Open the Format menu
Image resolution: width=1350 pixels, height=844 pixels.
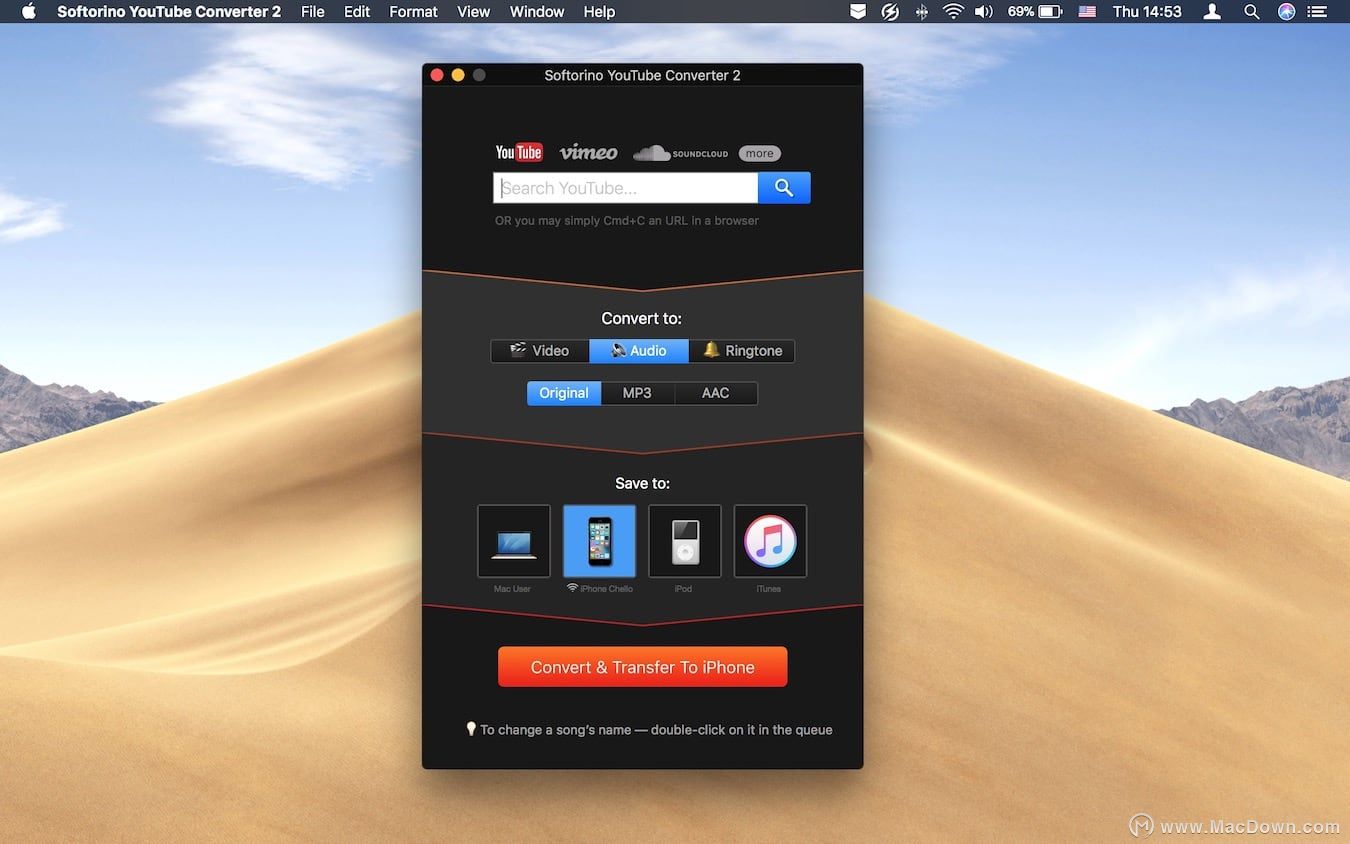(x=413, y=12)
